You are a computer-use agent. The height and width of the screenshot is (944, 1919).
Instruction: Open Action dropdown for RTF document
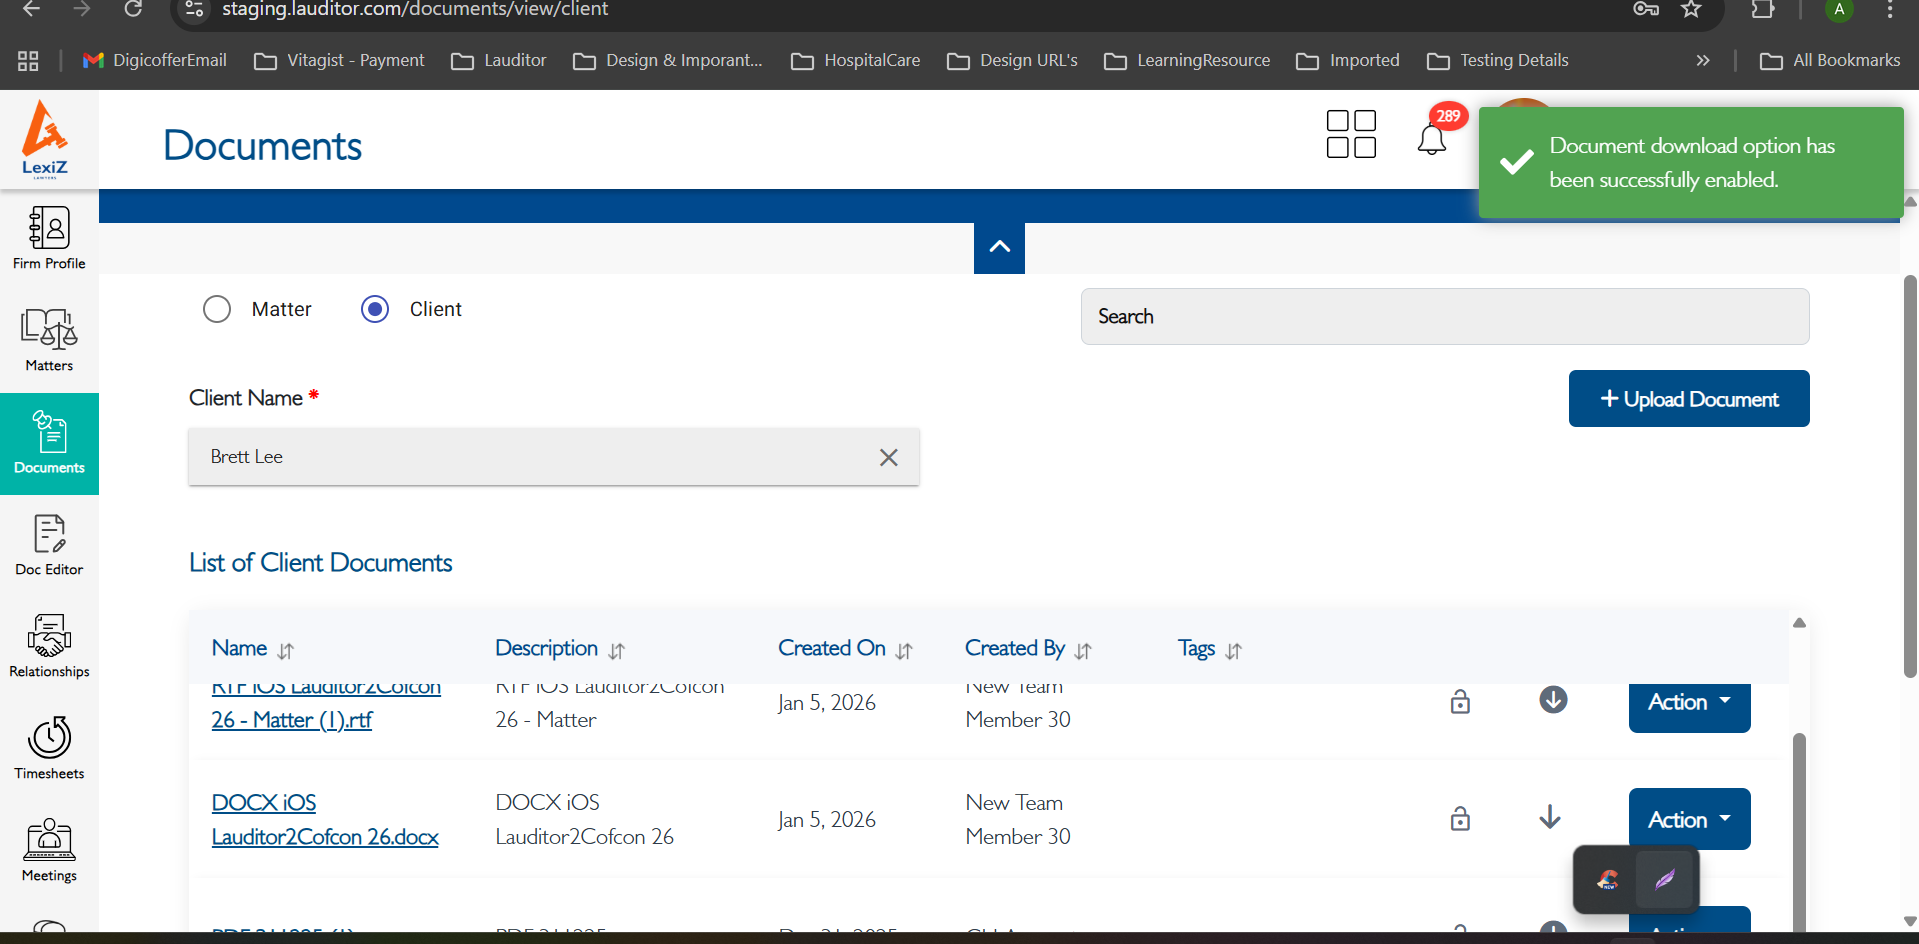(x=1689, y=703)
